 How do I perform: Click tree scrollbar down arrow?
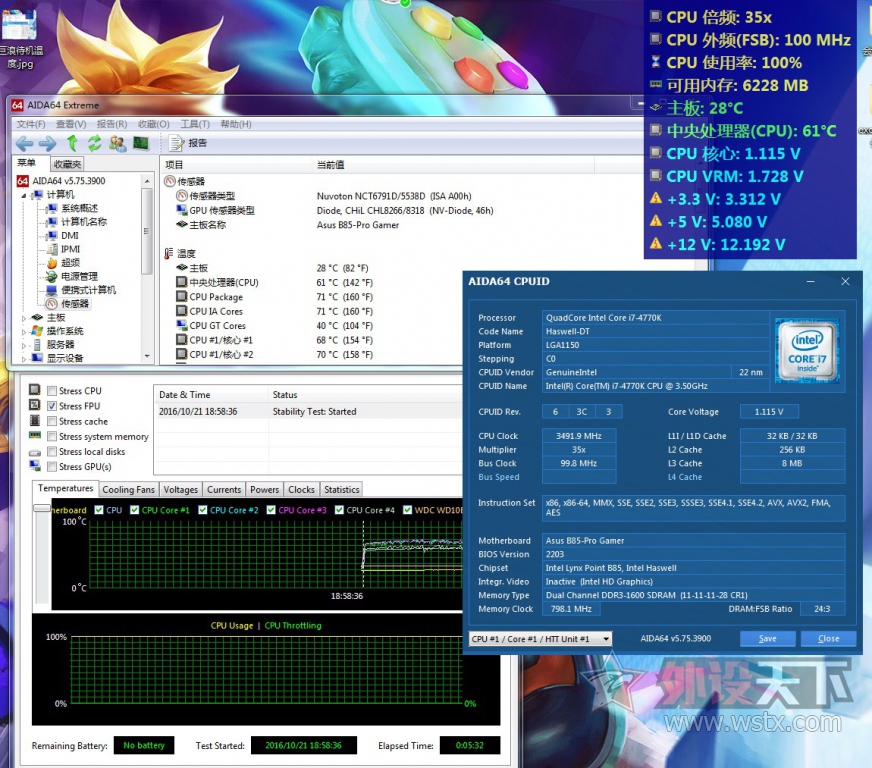(x=147, y=356)
